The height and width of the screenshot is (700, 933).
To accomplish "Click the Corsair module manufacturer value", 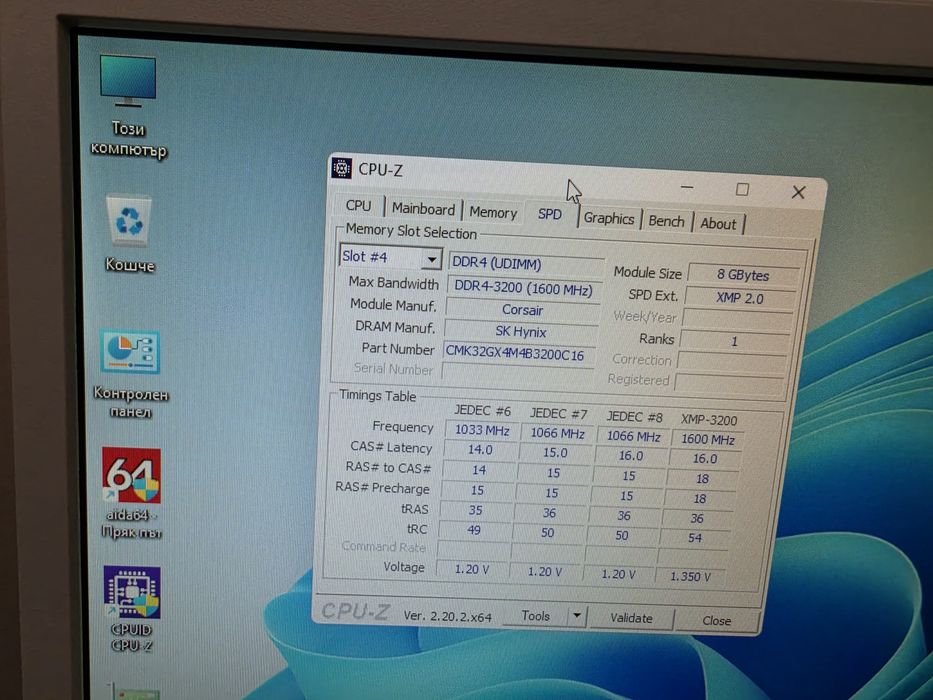I will point(522,310).
